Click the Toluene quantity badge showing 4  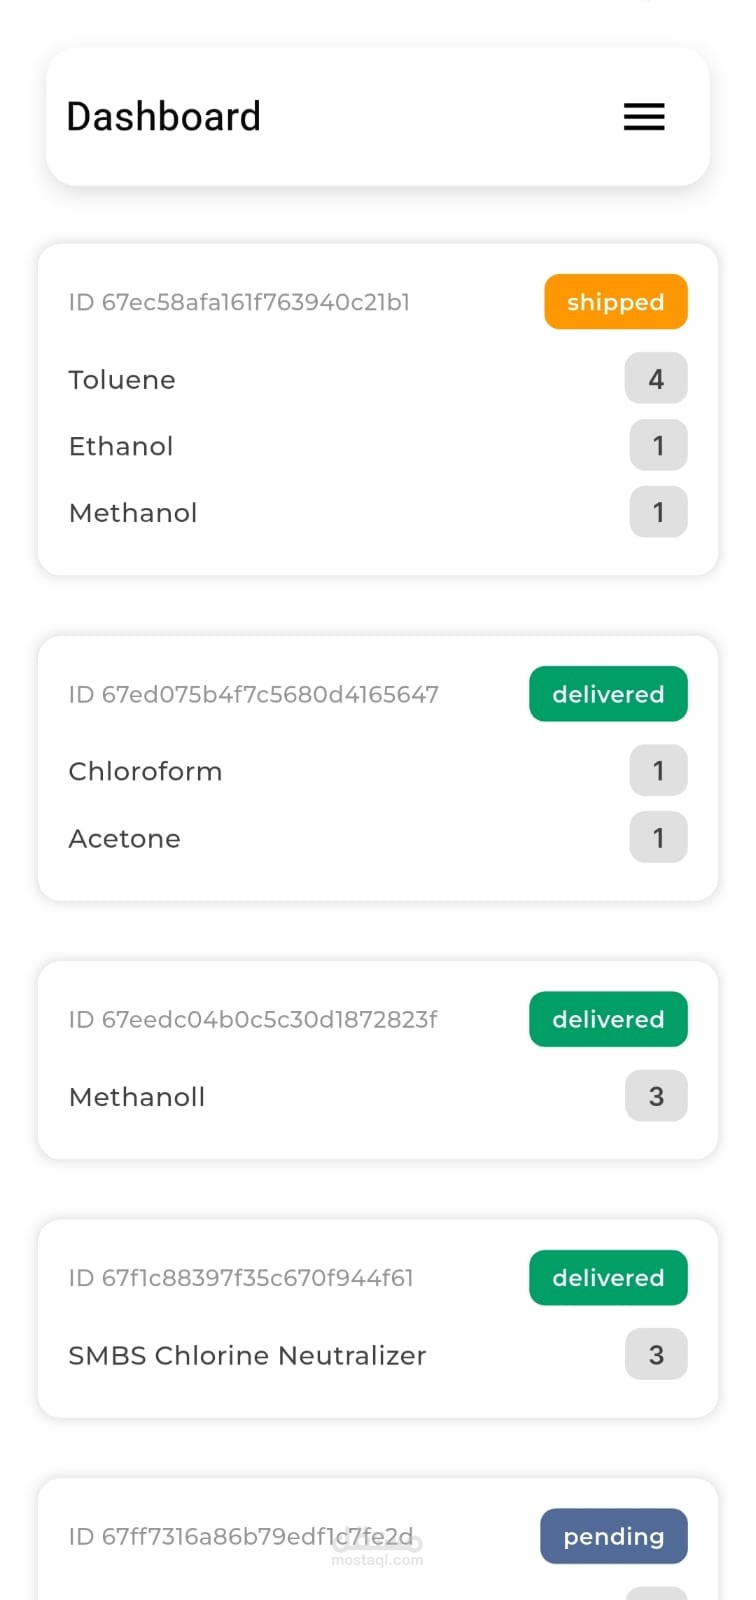(656, 379)
